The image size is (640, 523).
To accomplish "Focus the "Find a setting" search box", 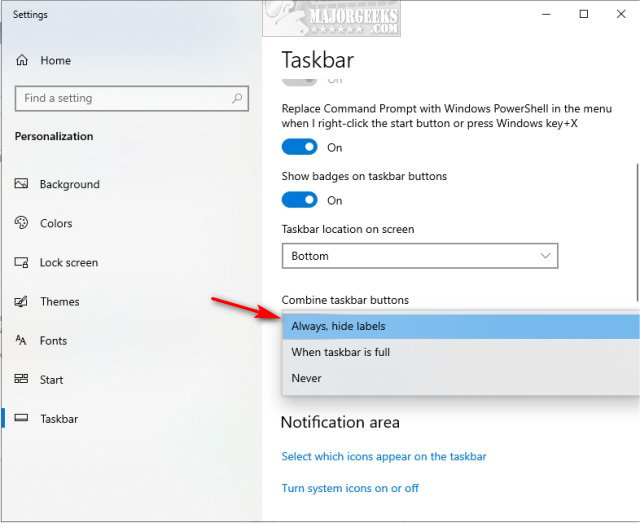I will tap(120, 98).
